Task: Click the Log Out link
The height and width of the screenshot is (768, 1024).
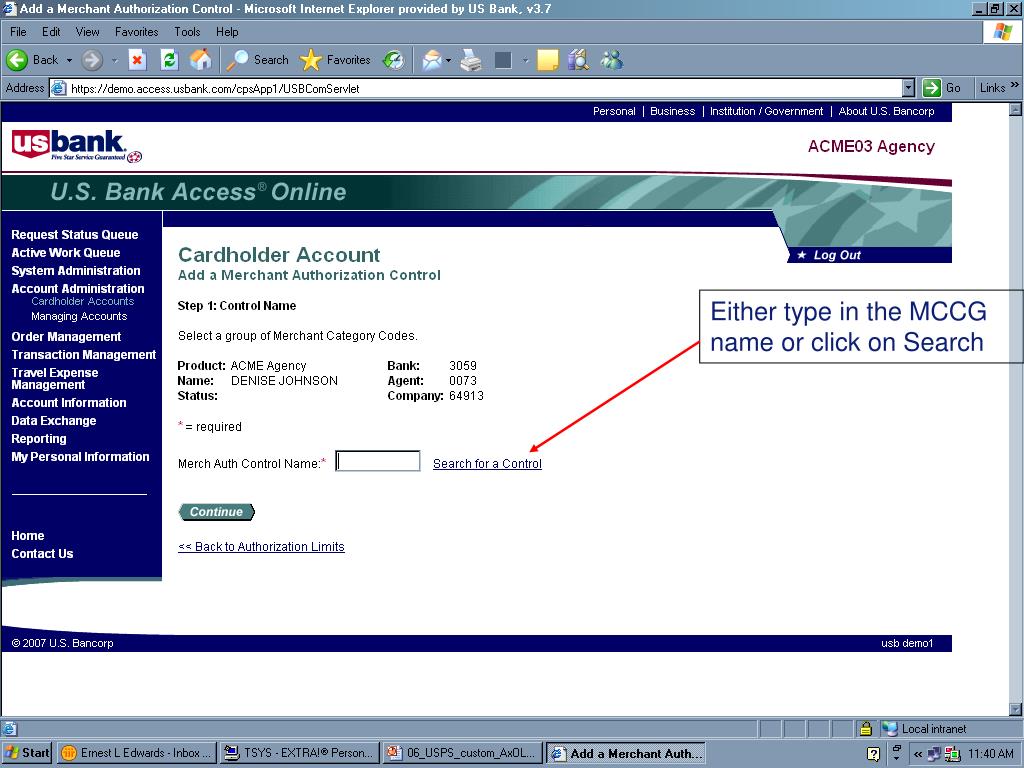Action: (x=837, y=255)
